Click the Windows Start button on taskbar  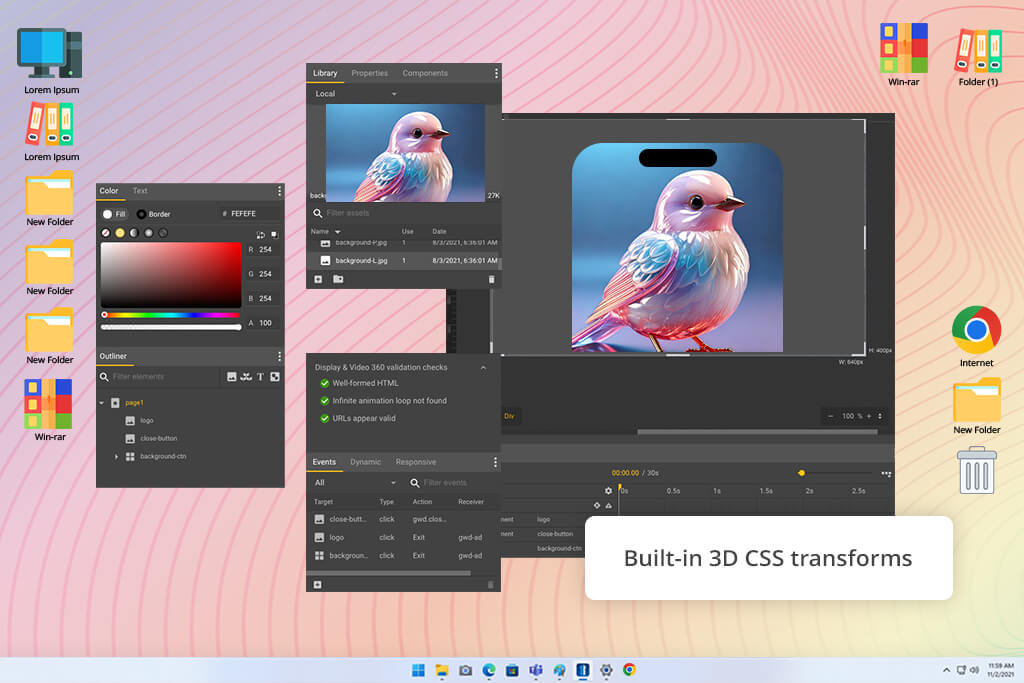click(419, 670)
